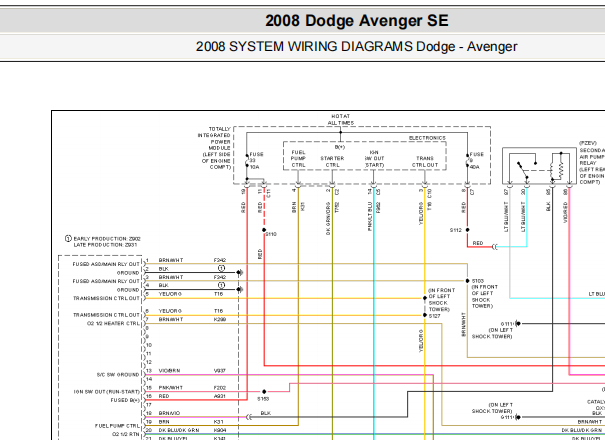Click "TRANSMISSION CTRL OUT" label at pin 6

[106, 315]
